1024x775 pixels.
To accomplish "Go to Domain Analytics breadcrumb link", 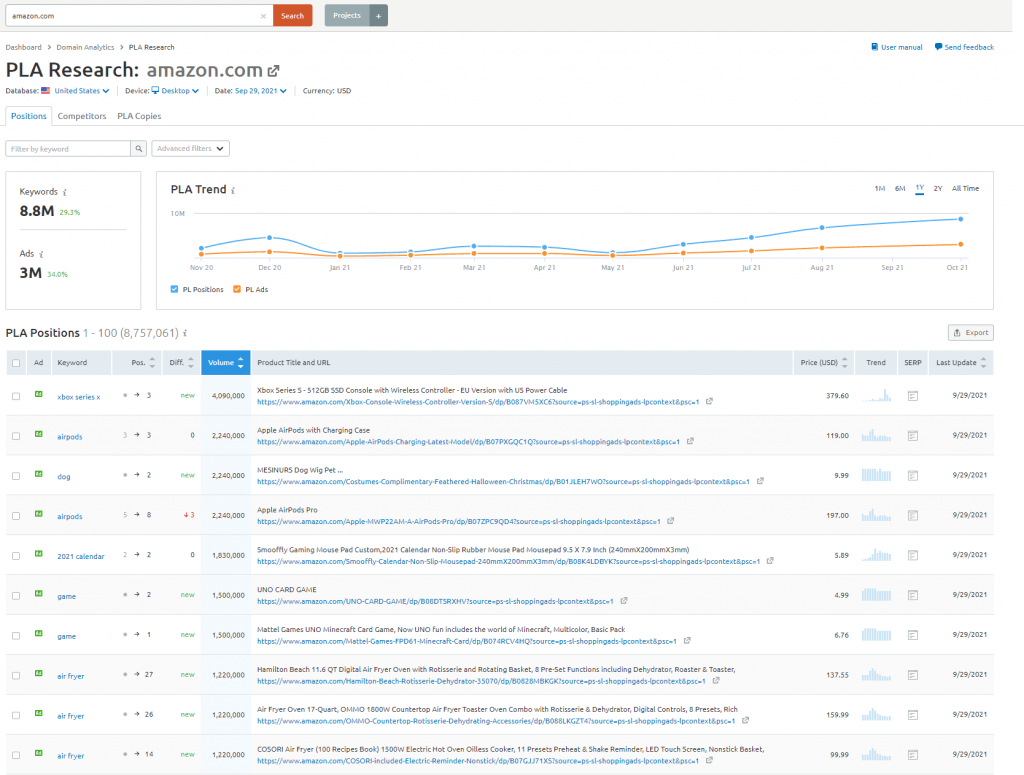I will (85, 47).
